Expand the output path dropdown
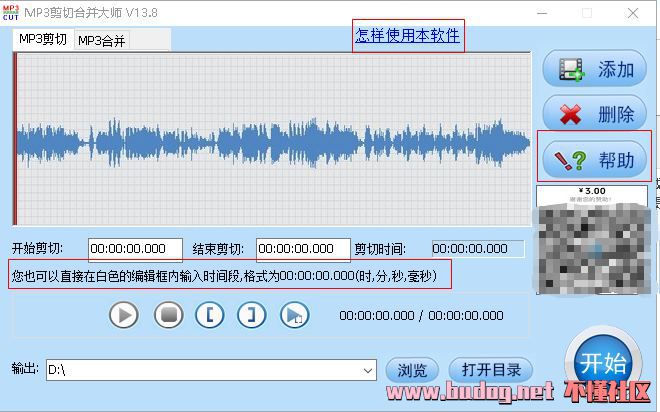Viewport: 660px width, 412px height. click(369, 370)
